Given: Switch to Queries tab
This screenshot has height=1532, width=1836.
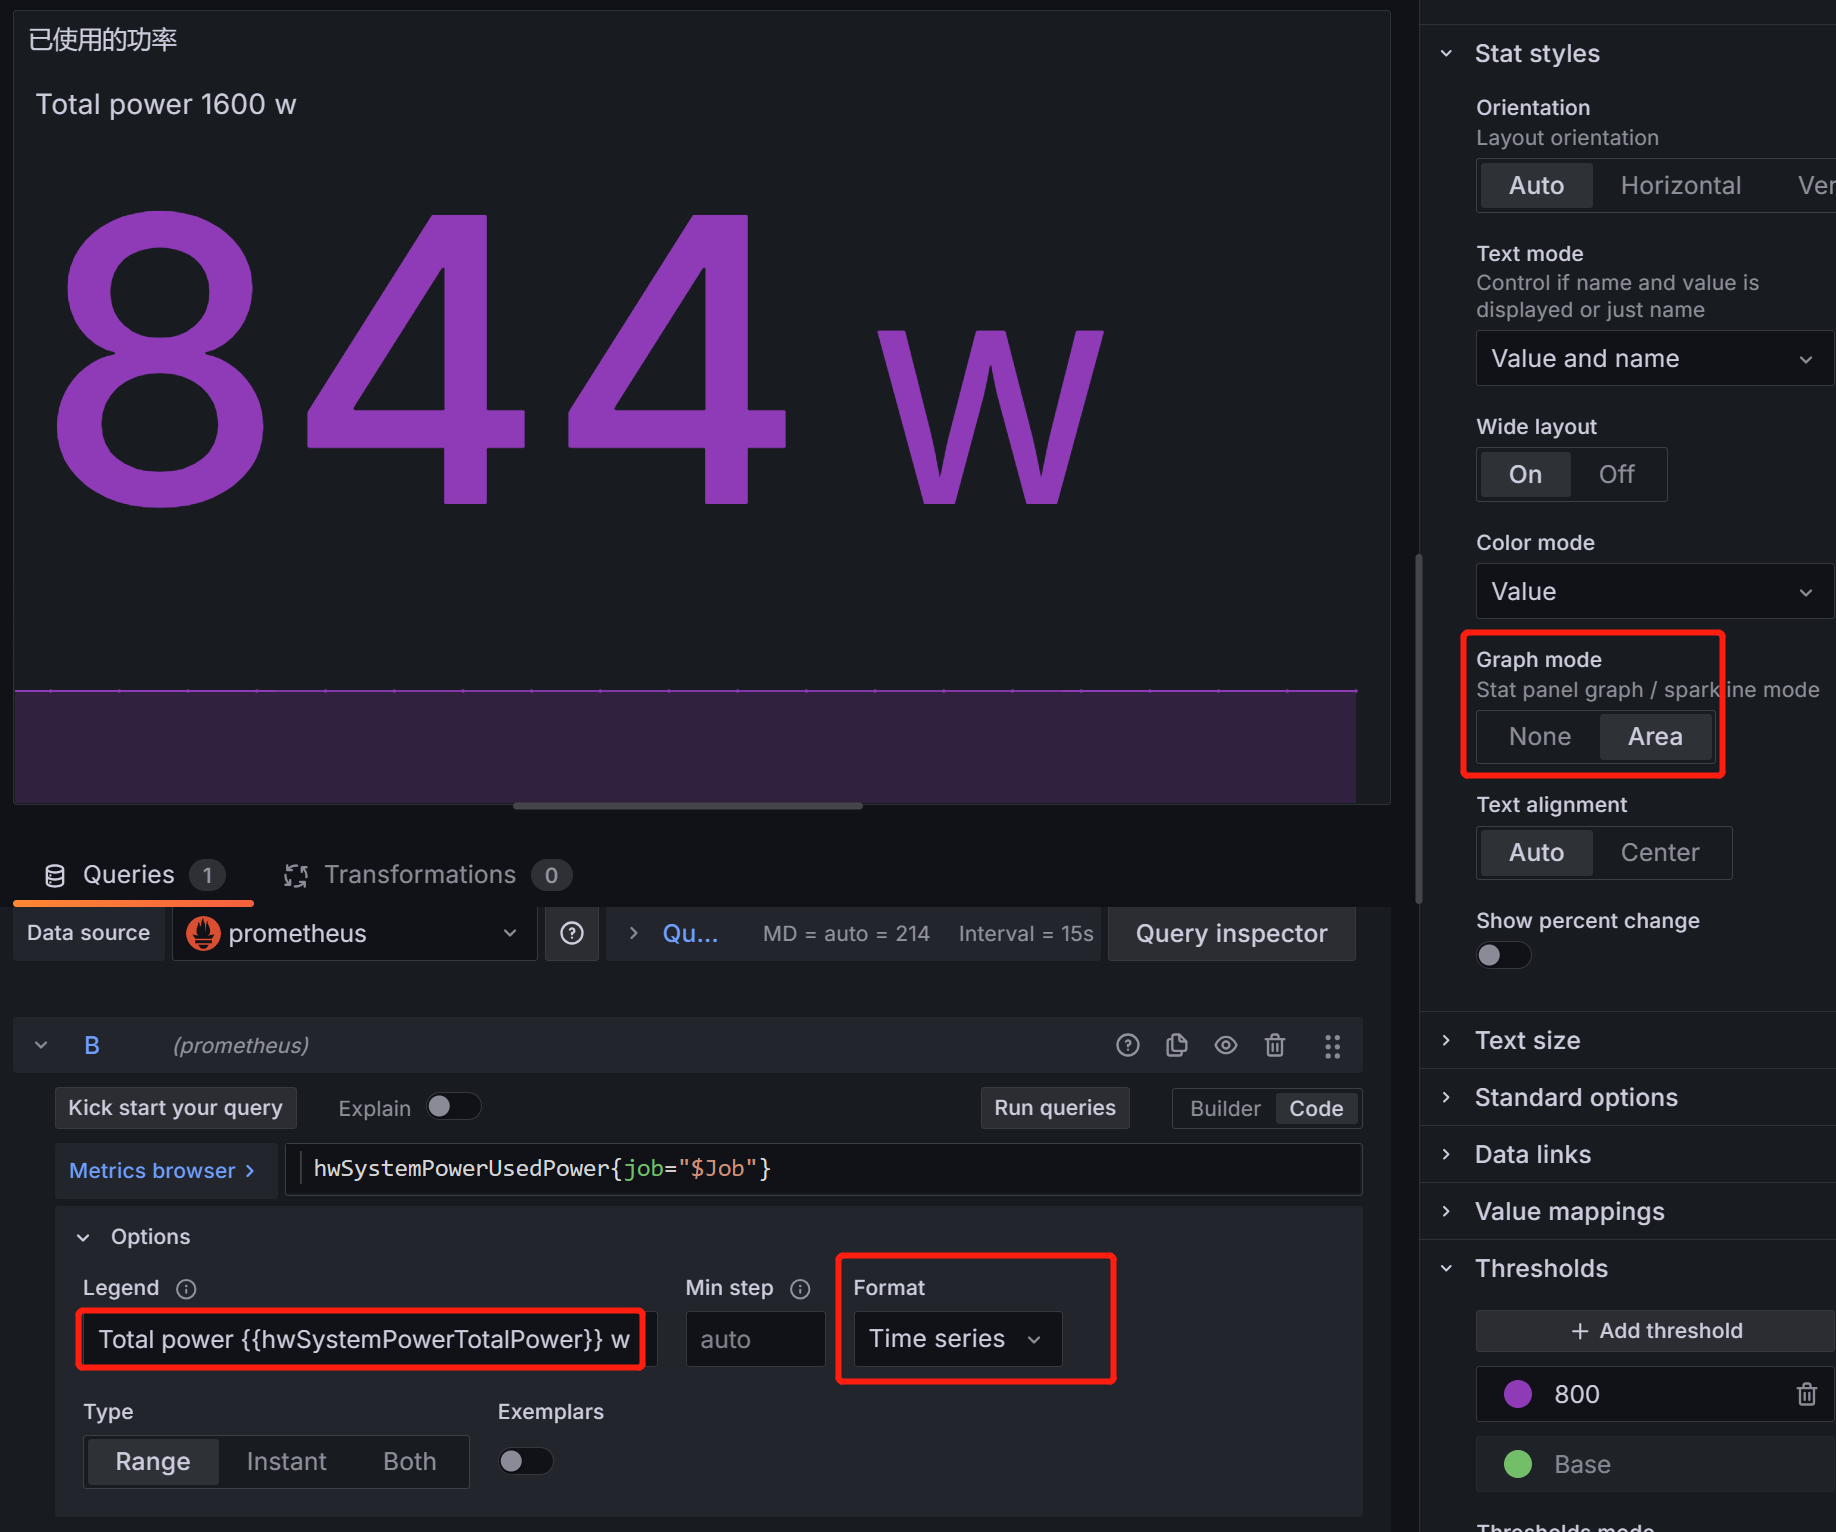Looking at the screenshot, I should coord(134,876).
